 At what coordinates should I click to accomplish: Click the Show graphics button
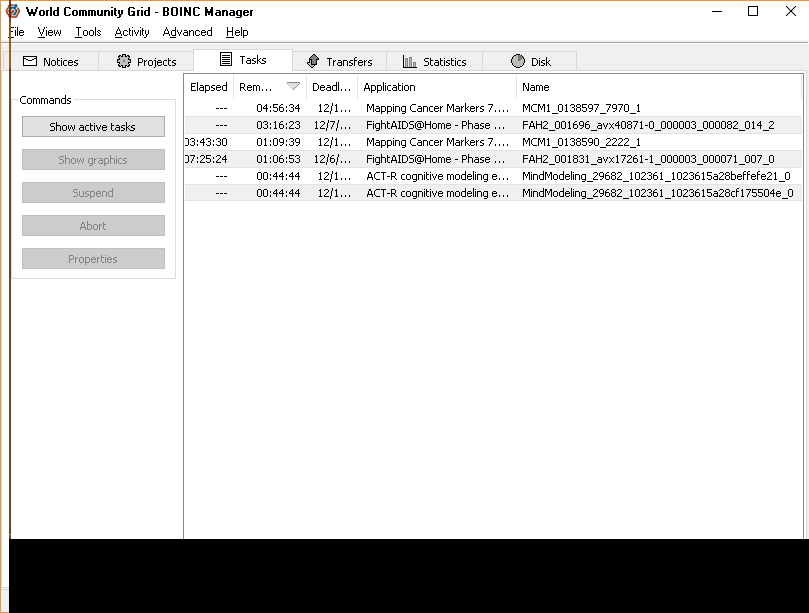click(93, 160)
